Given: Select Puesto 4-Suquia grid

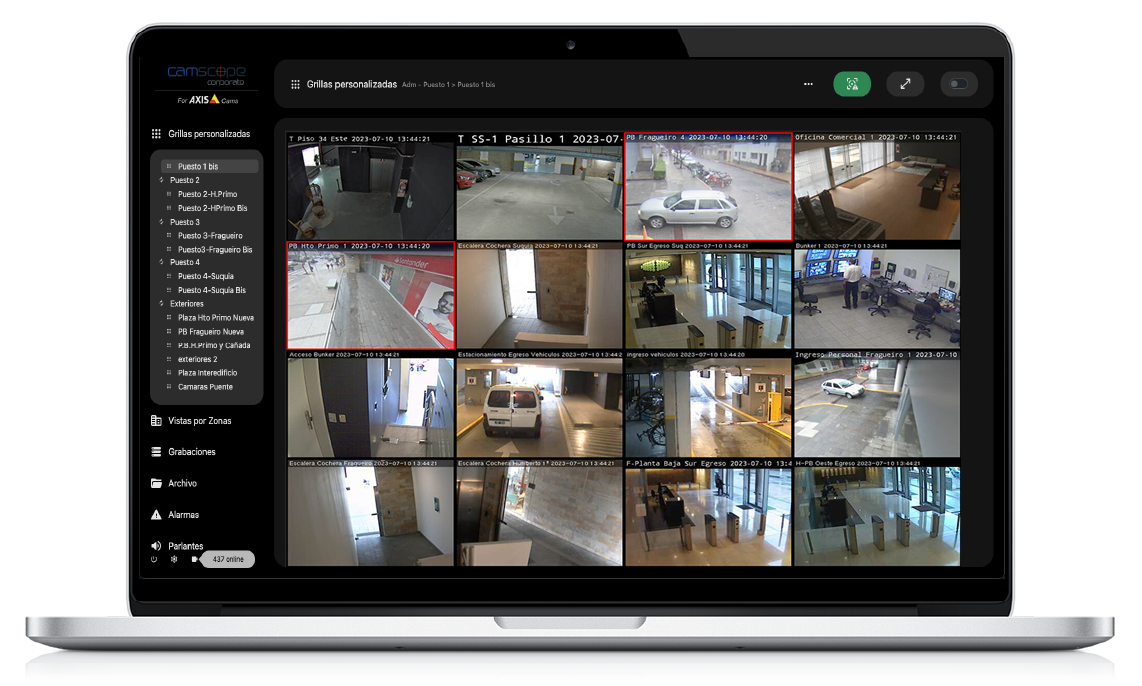Looking at the screenshot, I should coord(205,276).
